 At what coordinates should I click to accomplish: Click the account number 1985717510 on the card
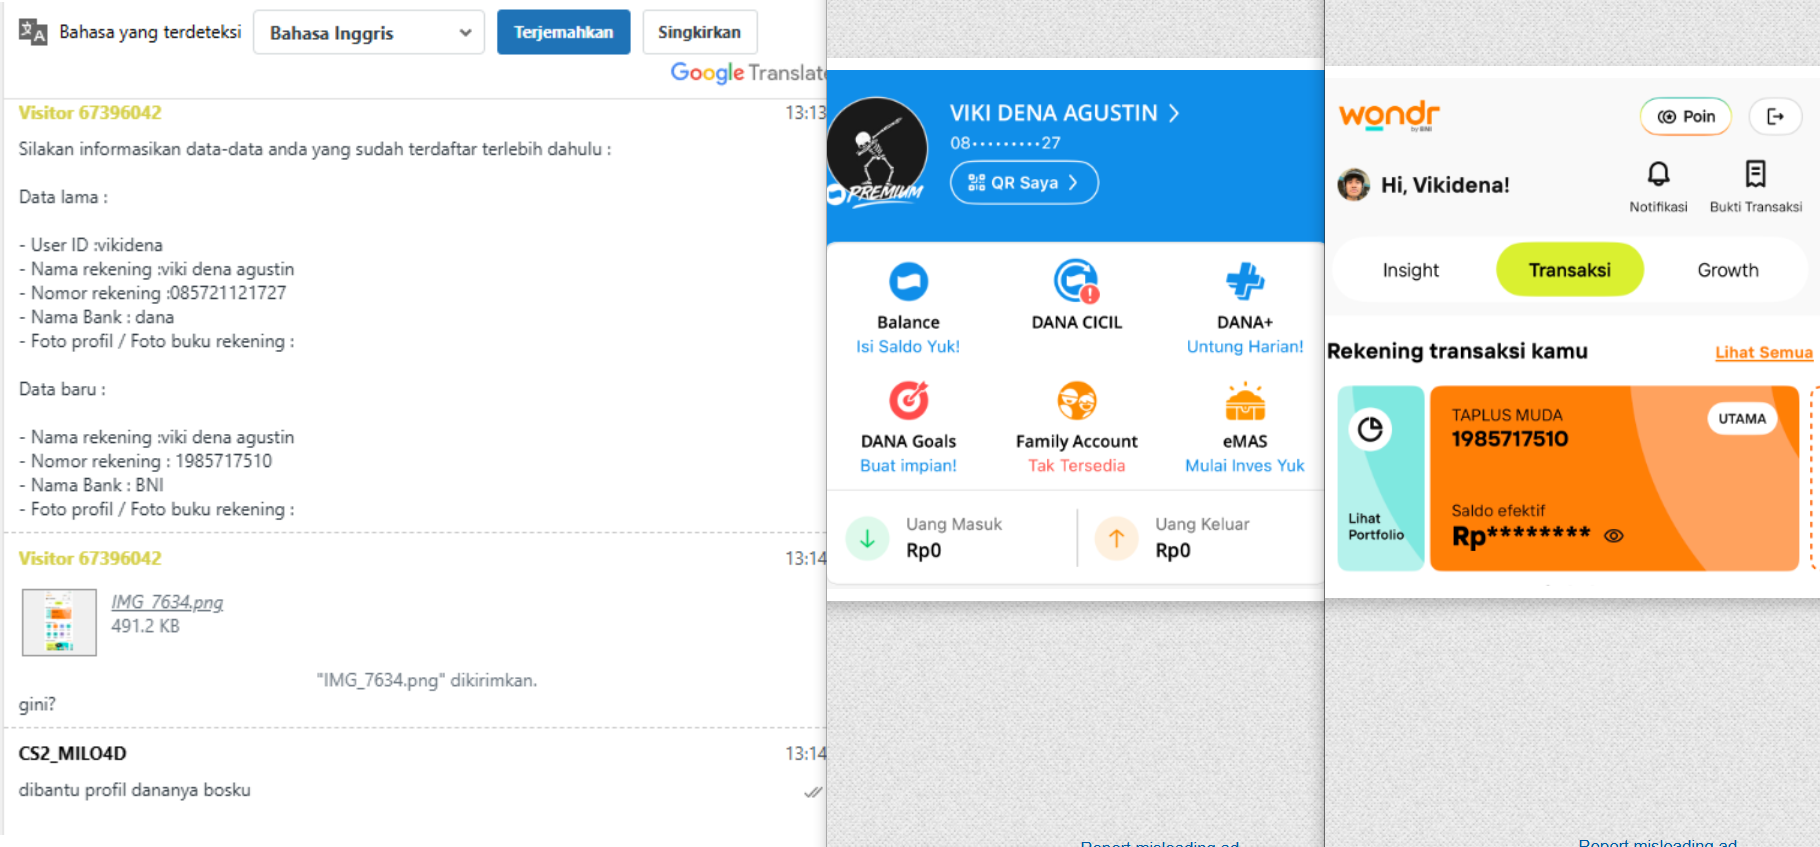tap(1509, 439)
